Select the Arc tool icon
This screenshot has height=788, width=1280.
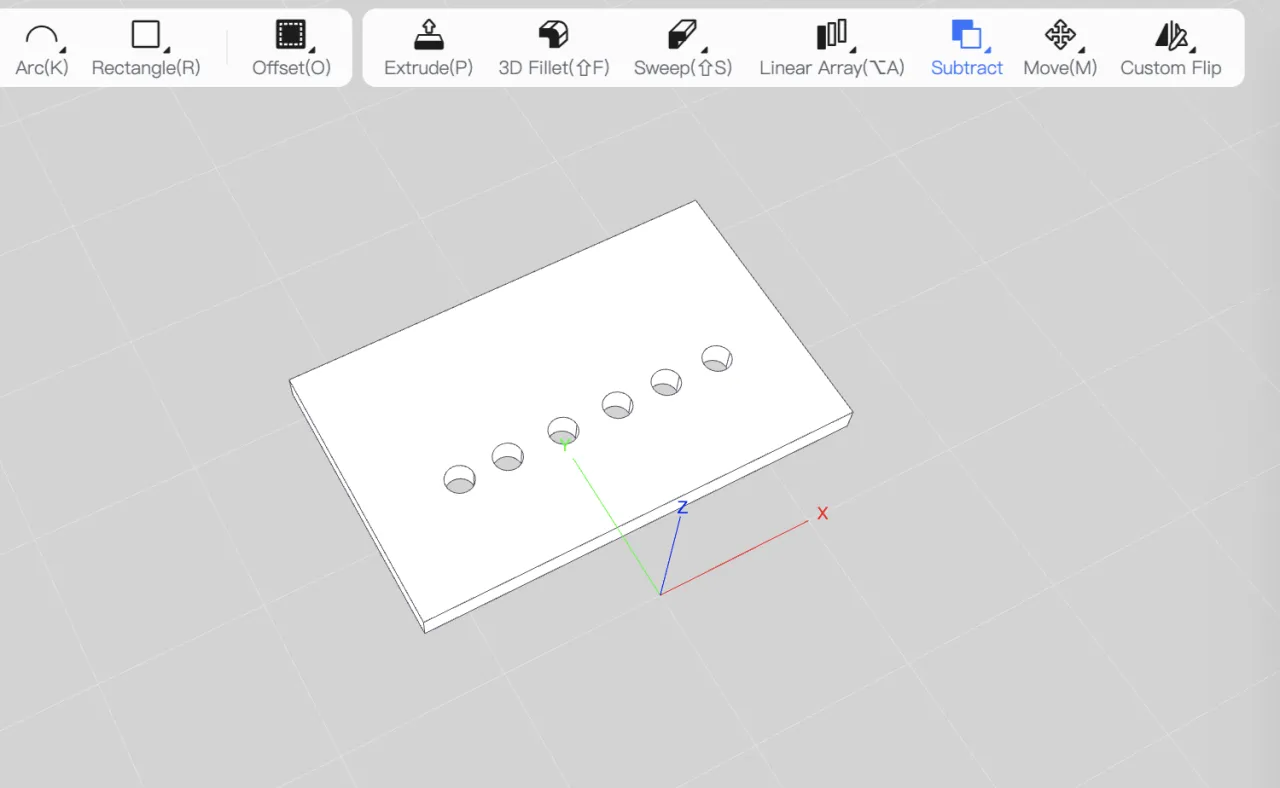click(x=40, y=36)
